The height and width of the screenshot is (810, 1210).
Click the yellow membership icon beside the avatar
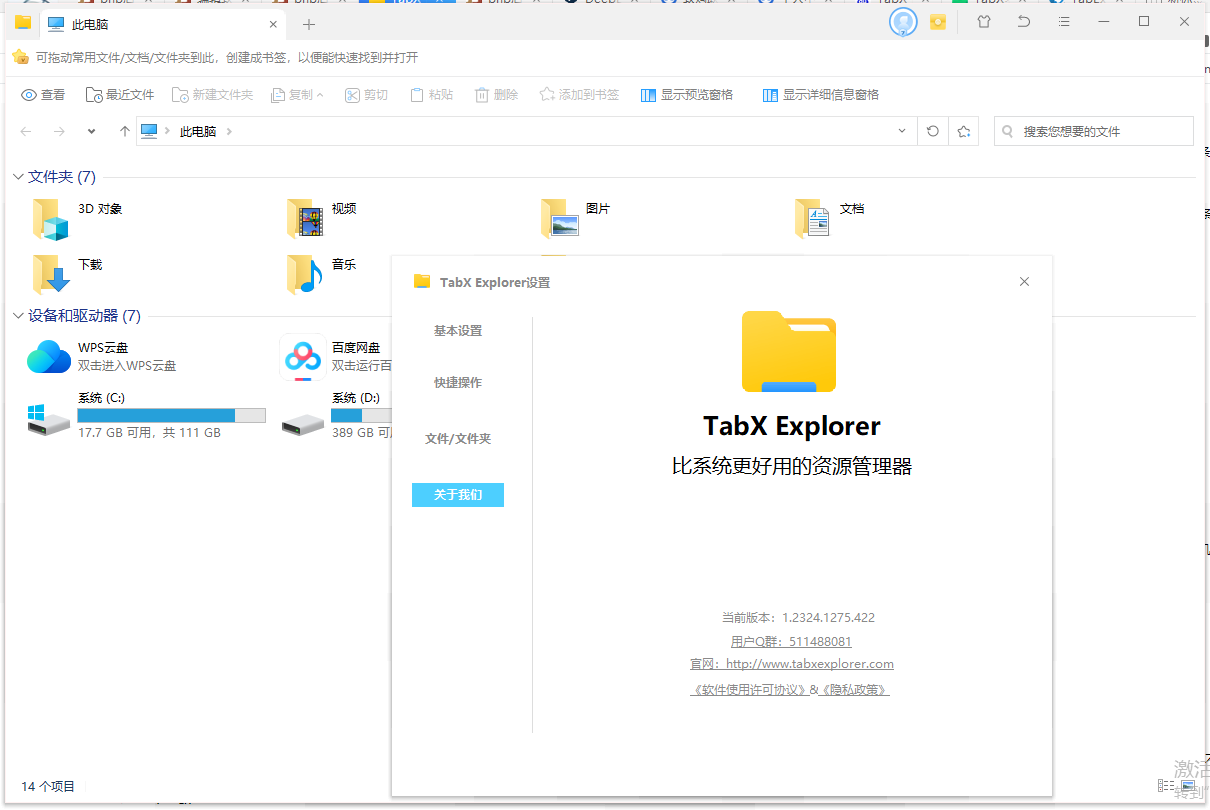pyautogui.click(x=937, y=21)
